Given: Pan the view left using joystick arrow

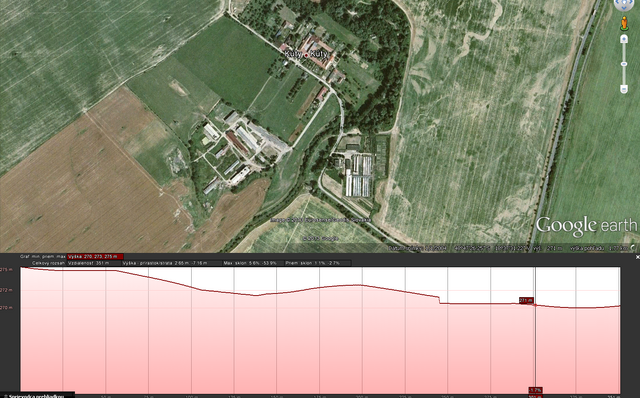Looking at the screenshot, I should pyautogui.click(x=618, y=3).
